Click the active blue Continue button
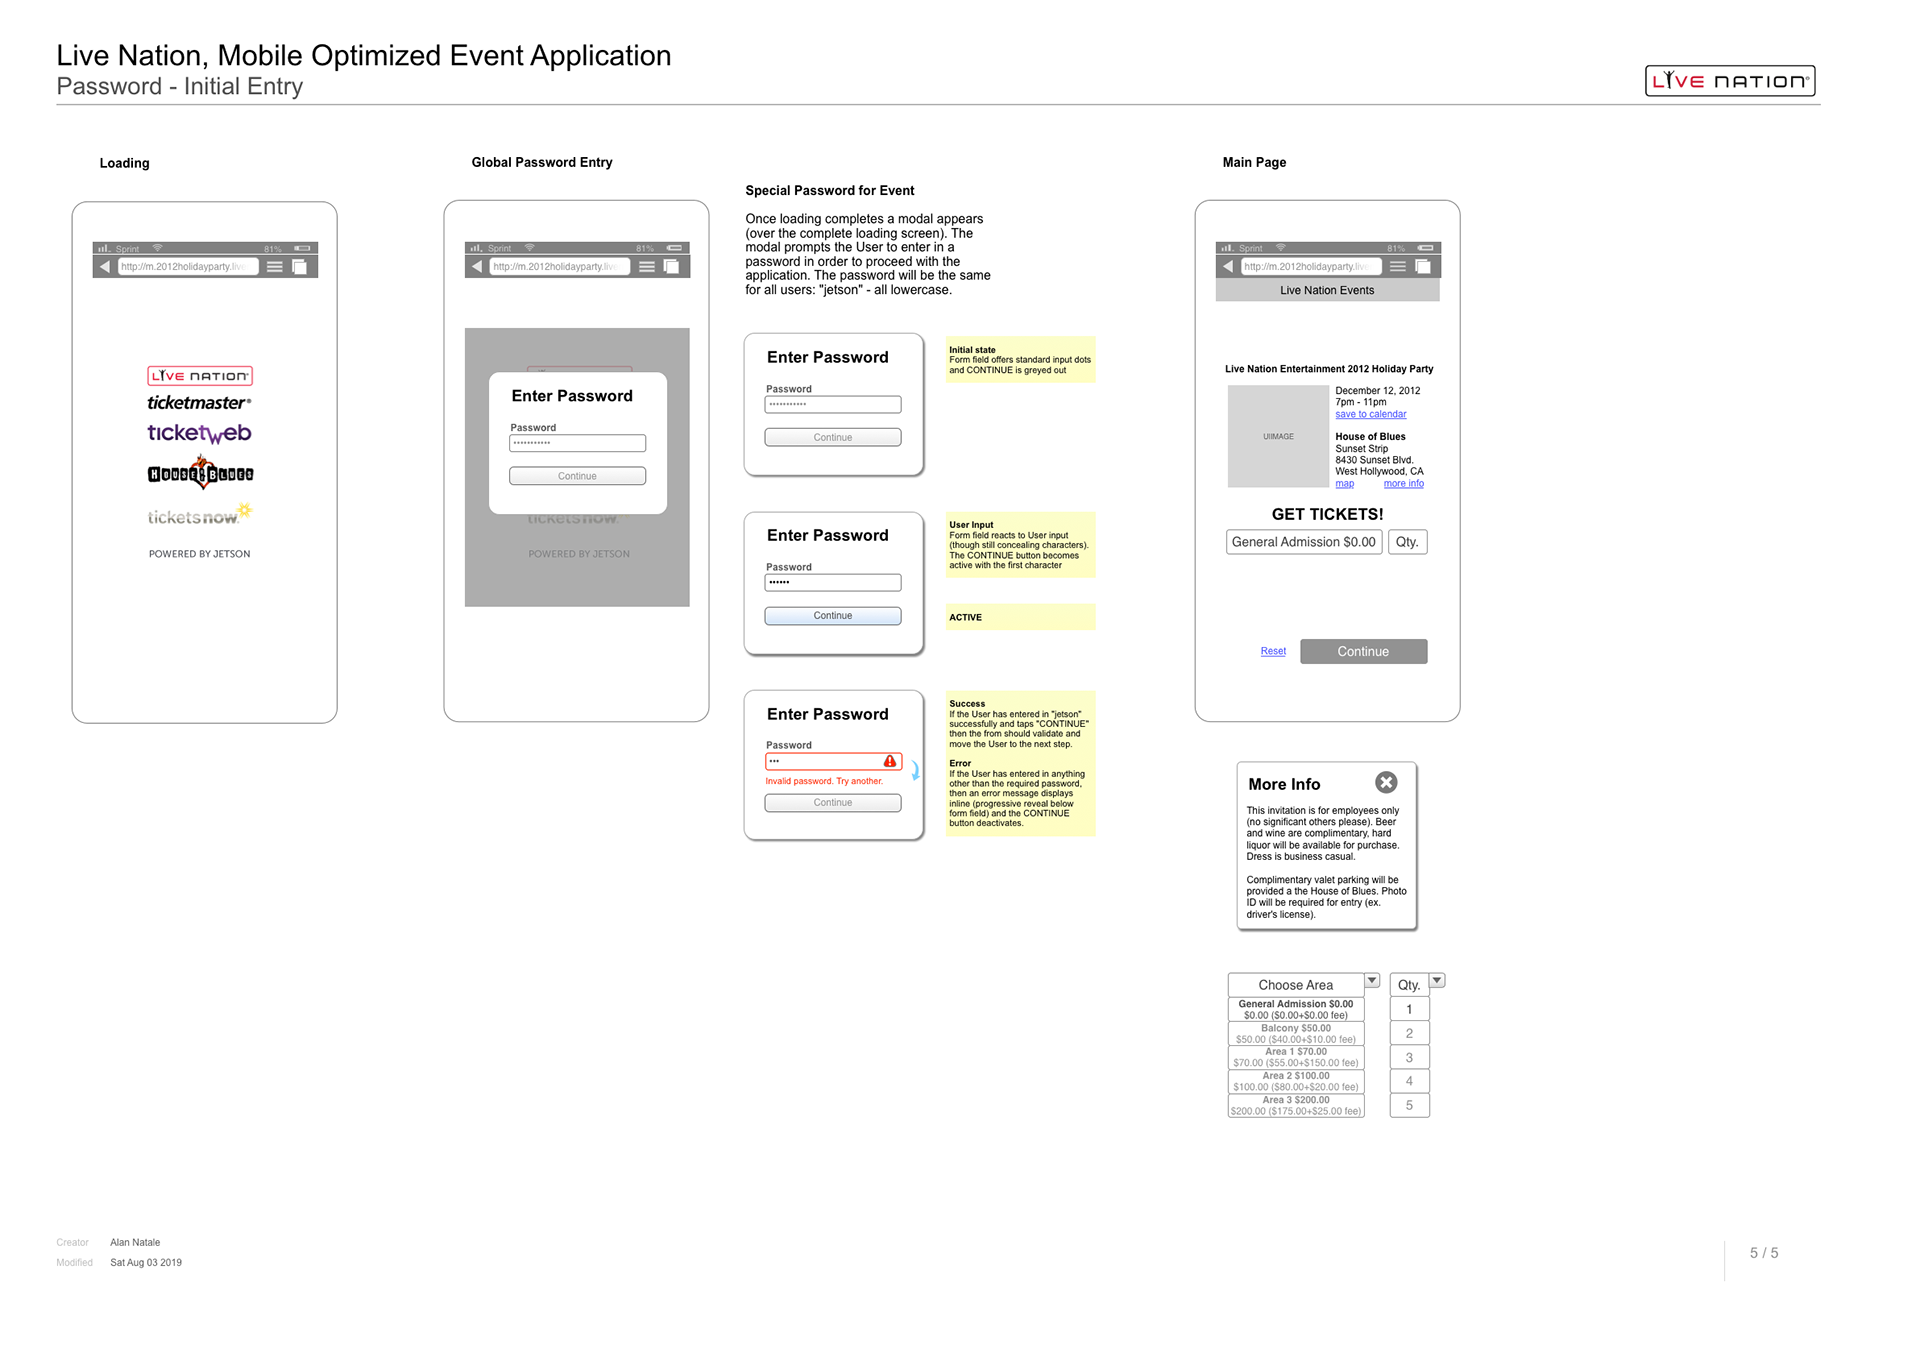 pyautogui.click(x=833, y=616)
